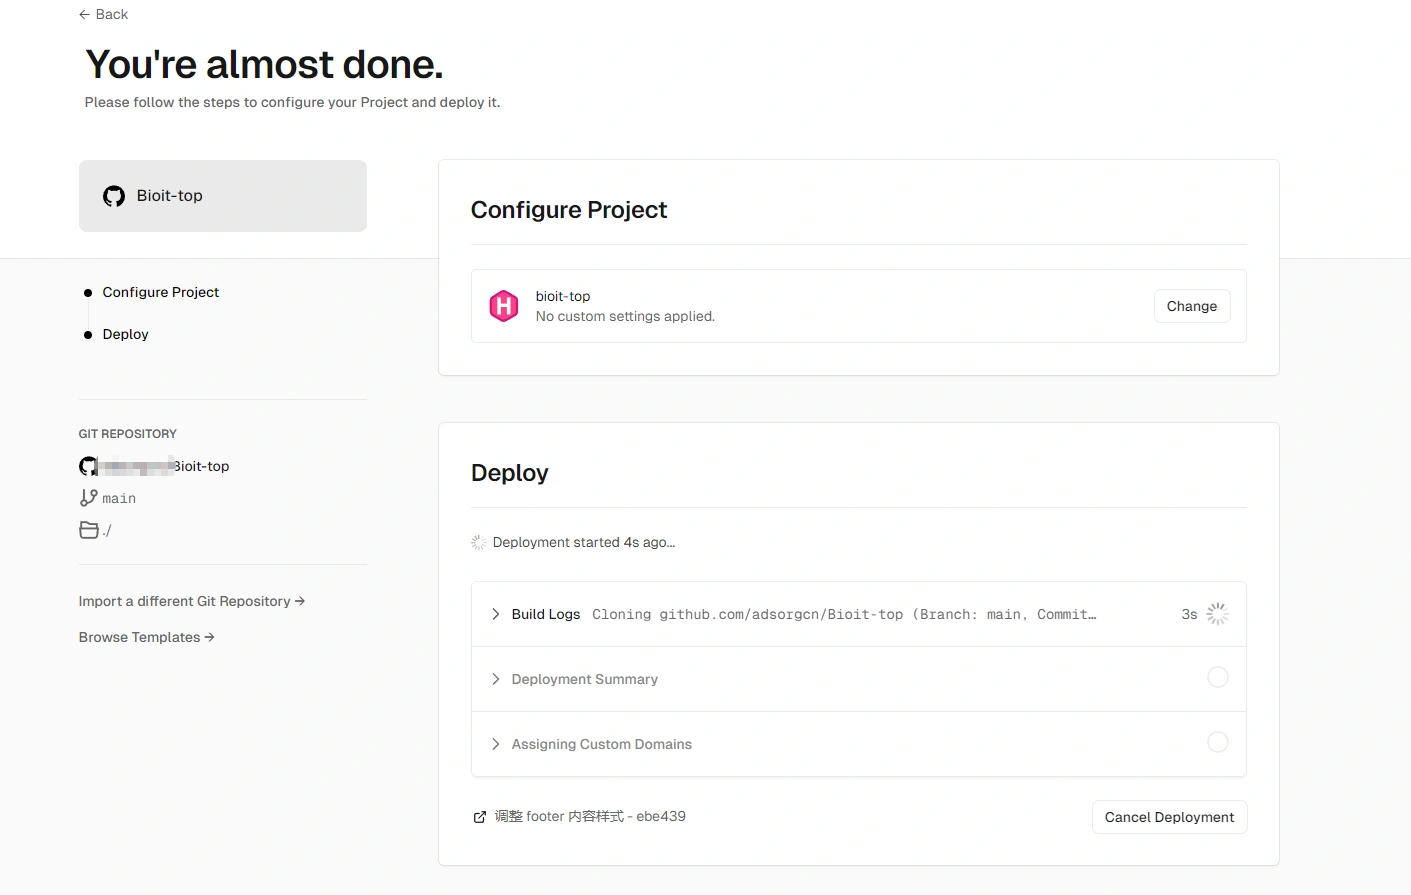
Task: Open the external link icon beside commit message
Action: (x=479, y=817)
